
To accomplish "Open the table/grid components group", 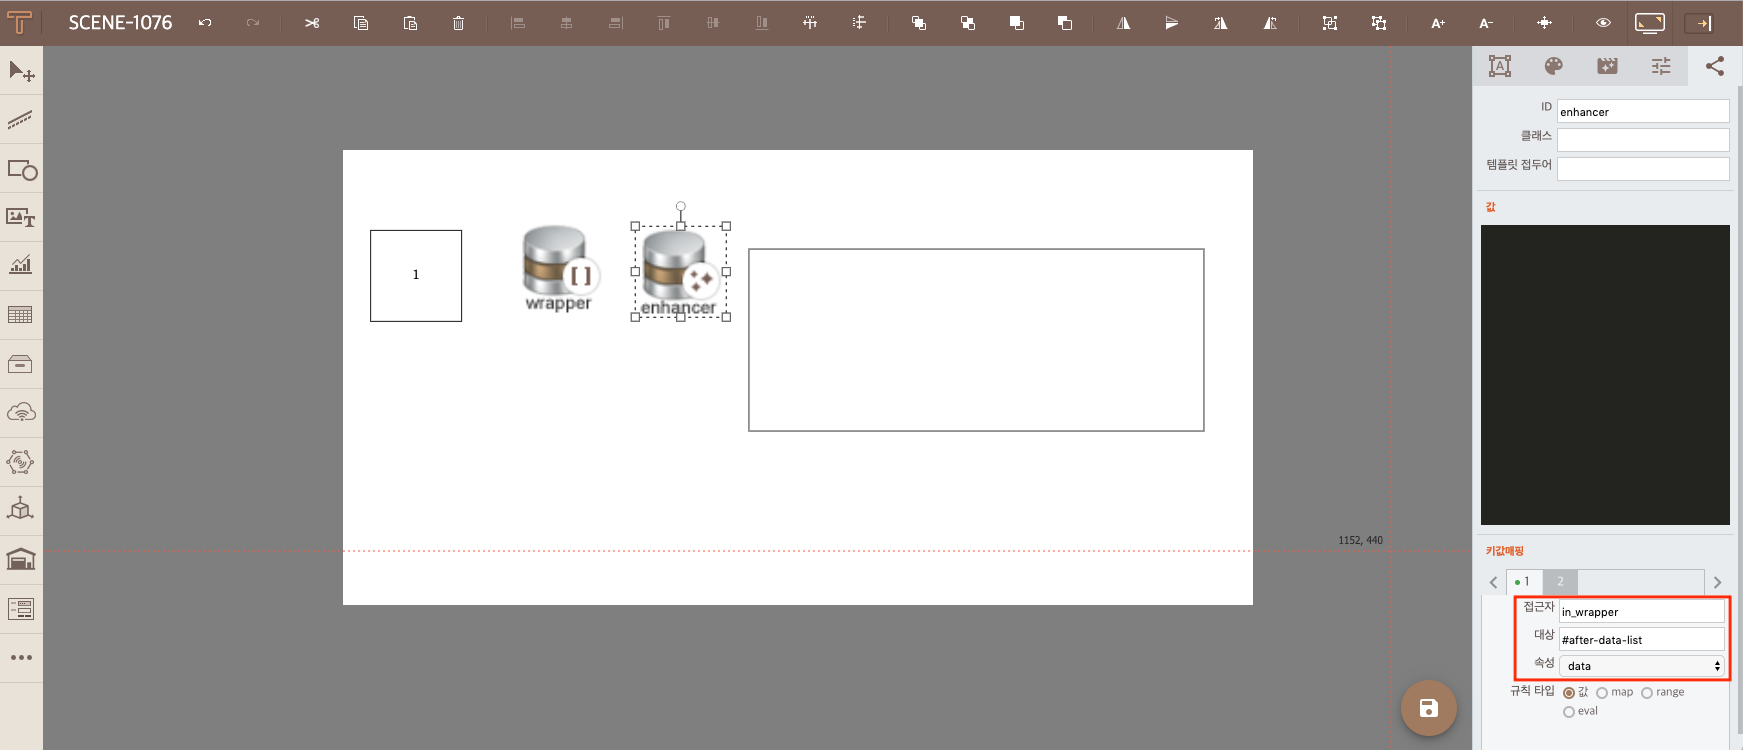I will (21, 315).
